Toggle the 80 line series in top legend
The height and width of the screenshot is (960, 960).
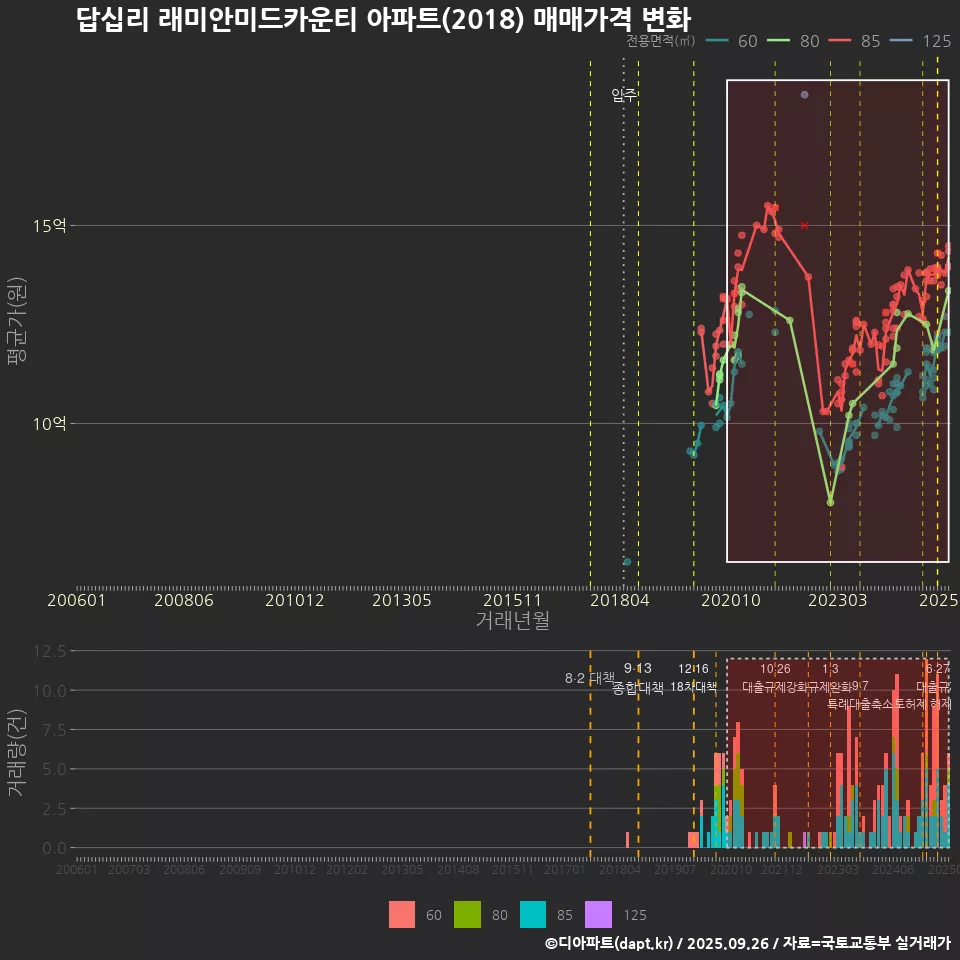click(795, 41)
